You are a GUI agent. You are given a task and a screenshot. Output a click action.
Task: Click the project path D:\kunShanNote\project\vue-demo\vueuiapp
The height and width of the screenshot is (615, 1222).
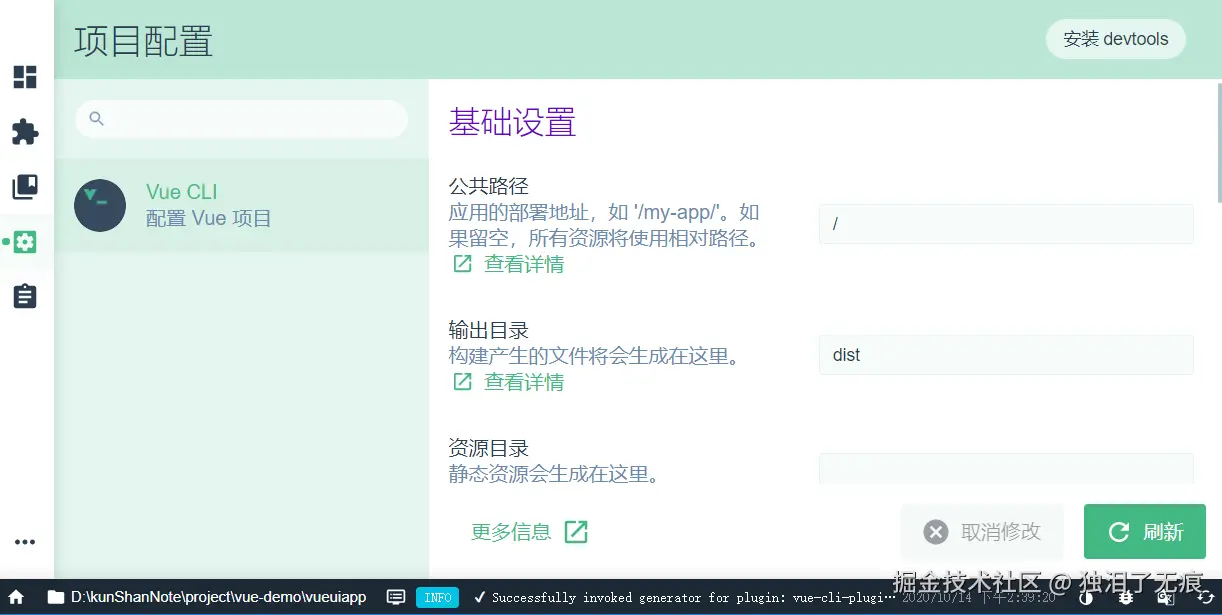(x=219, y=597)
